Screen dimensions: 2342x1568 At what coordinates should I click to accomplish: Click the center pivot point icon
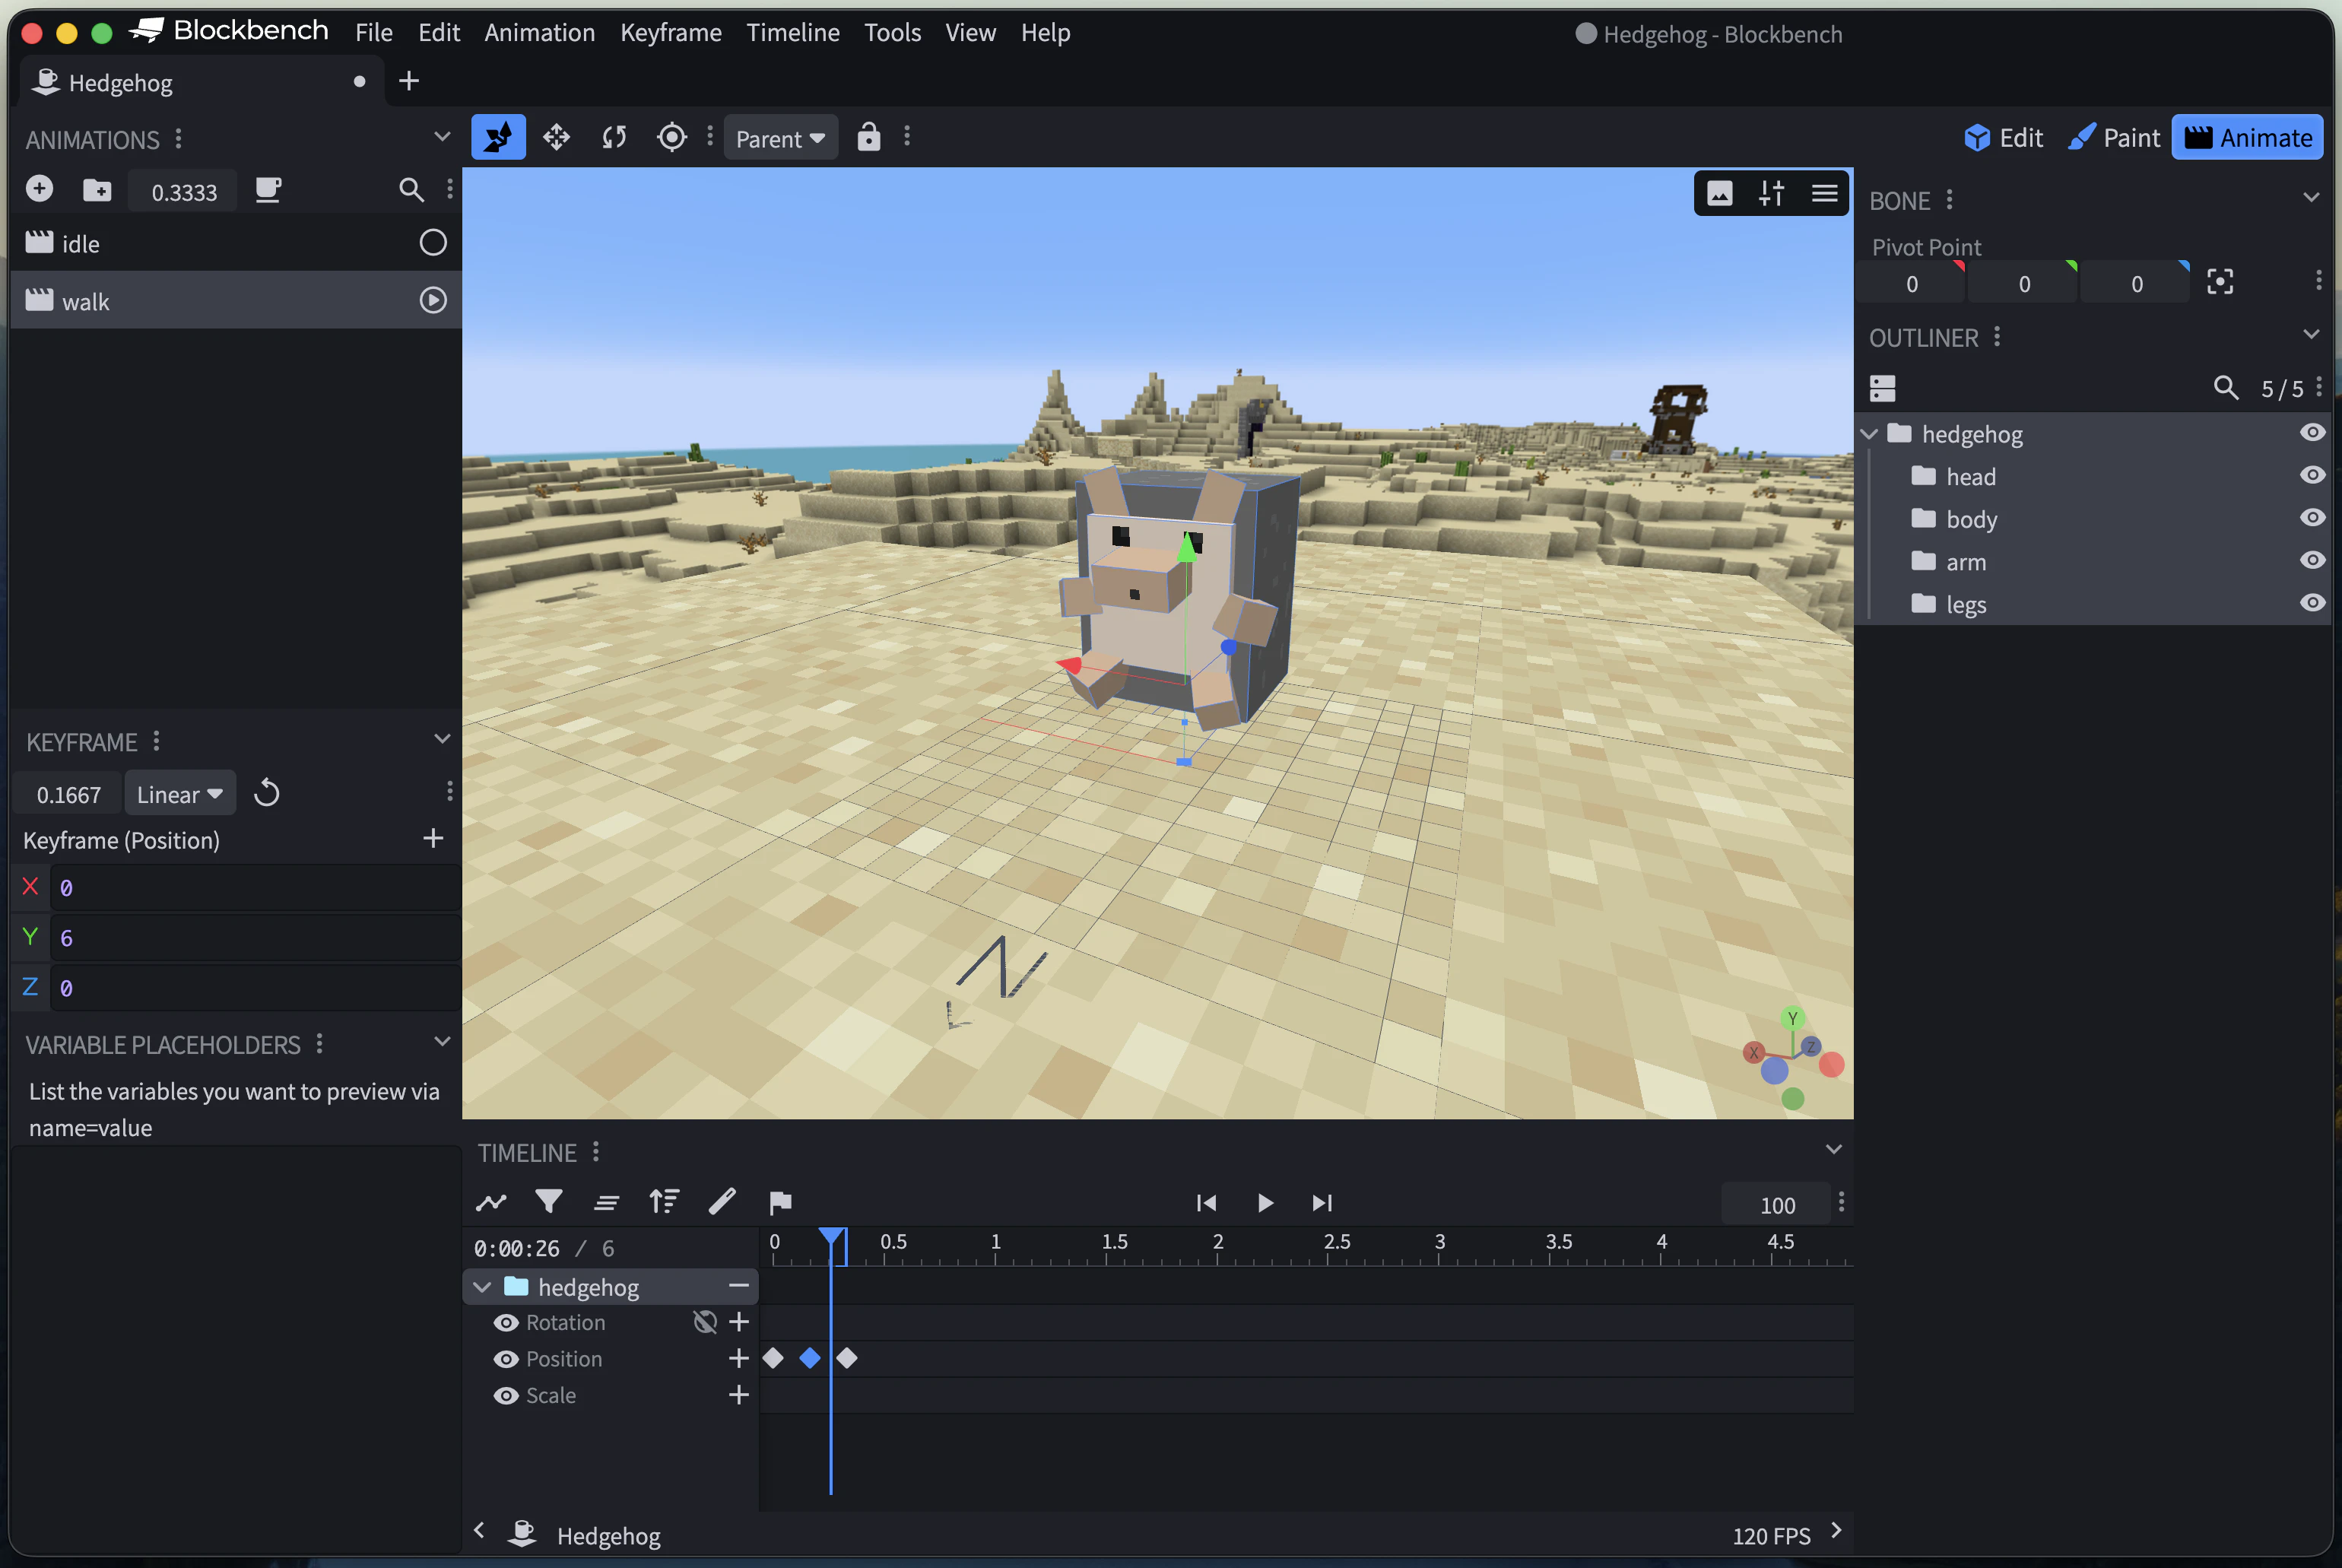(x=2220, y=283)
